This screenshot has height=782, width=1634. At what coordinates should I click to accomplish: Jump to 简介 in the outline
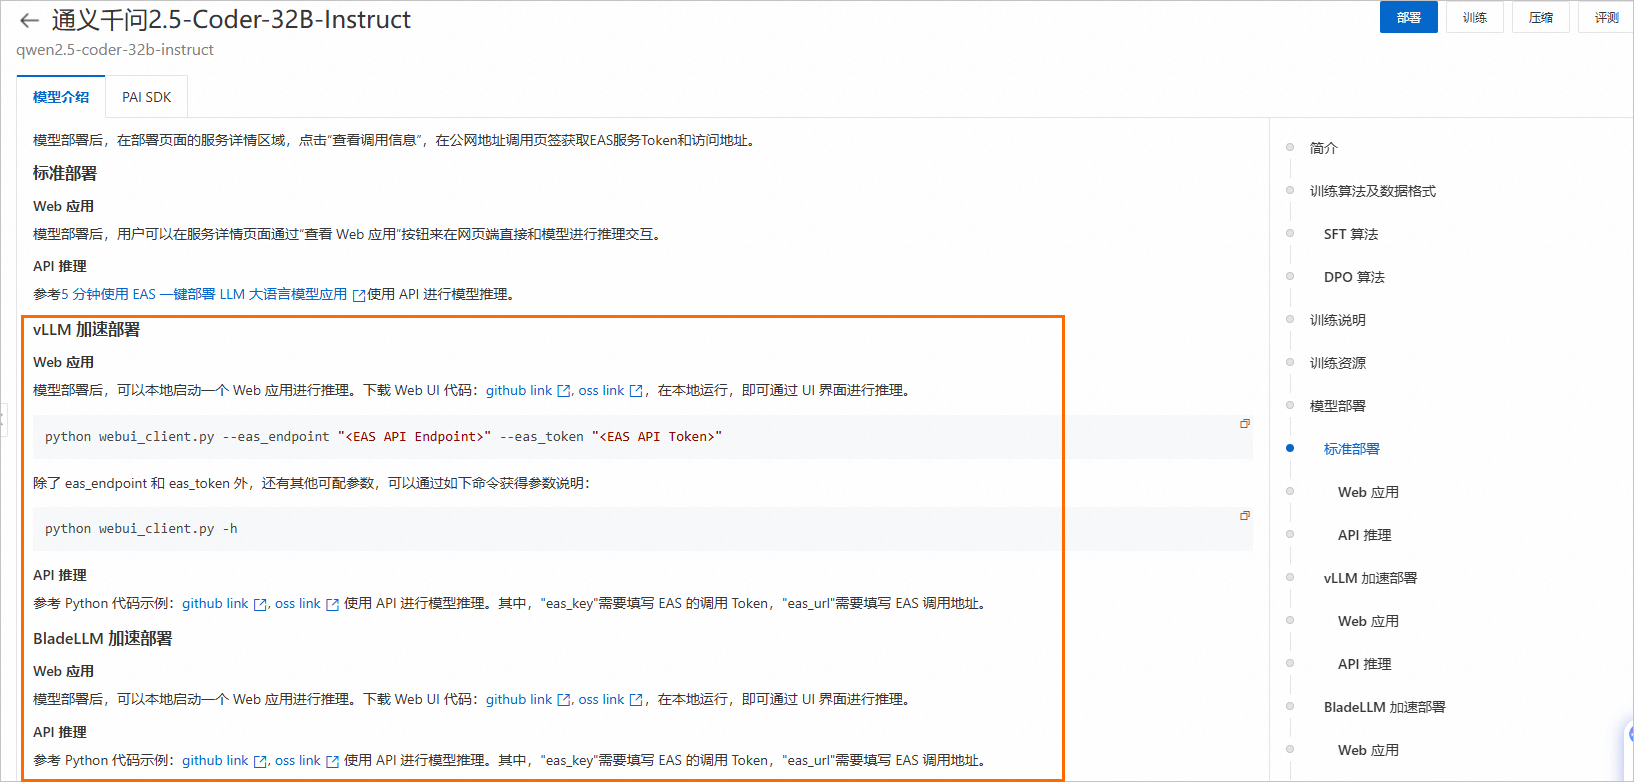click(1323, 148)
